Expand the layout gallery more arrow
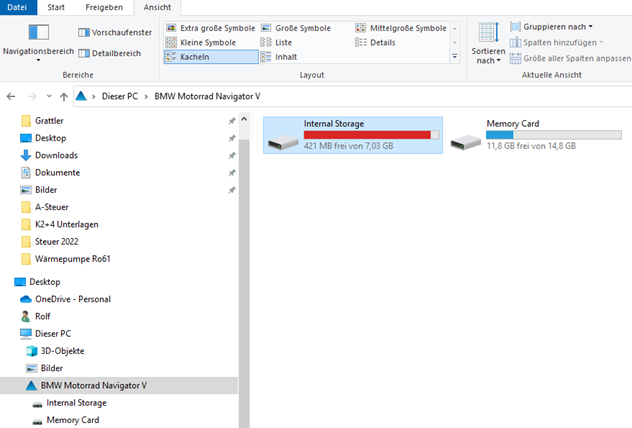 [x=455, y=58]
